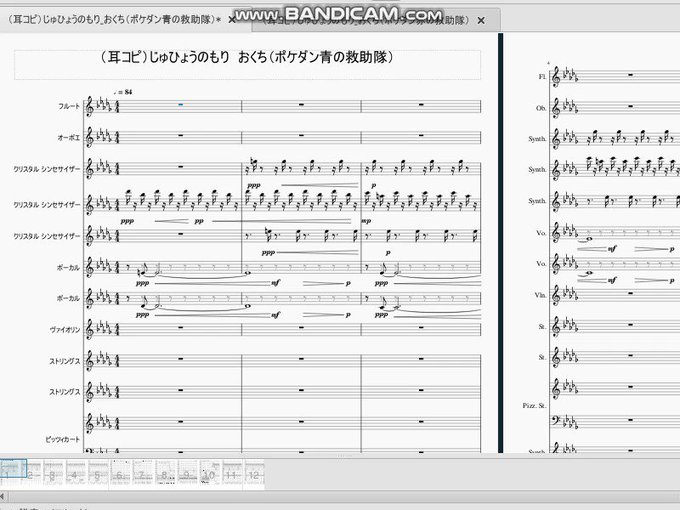Open page 6 thumbnail in the navigator

(x=121, y=474)
